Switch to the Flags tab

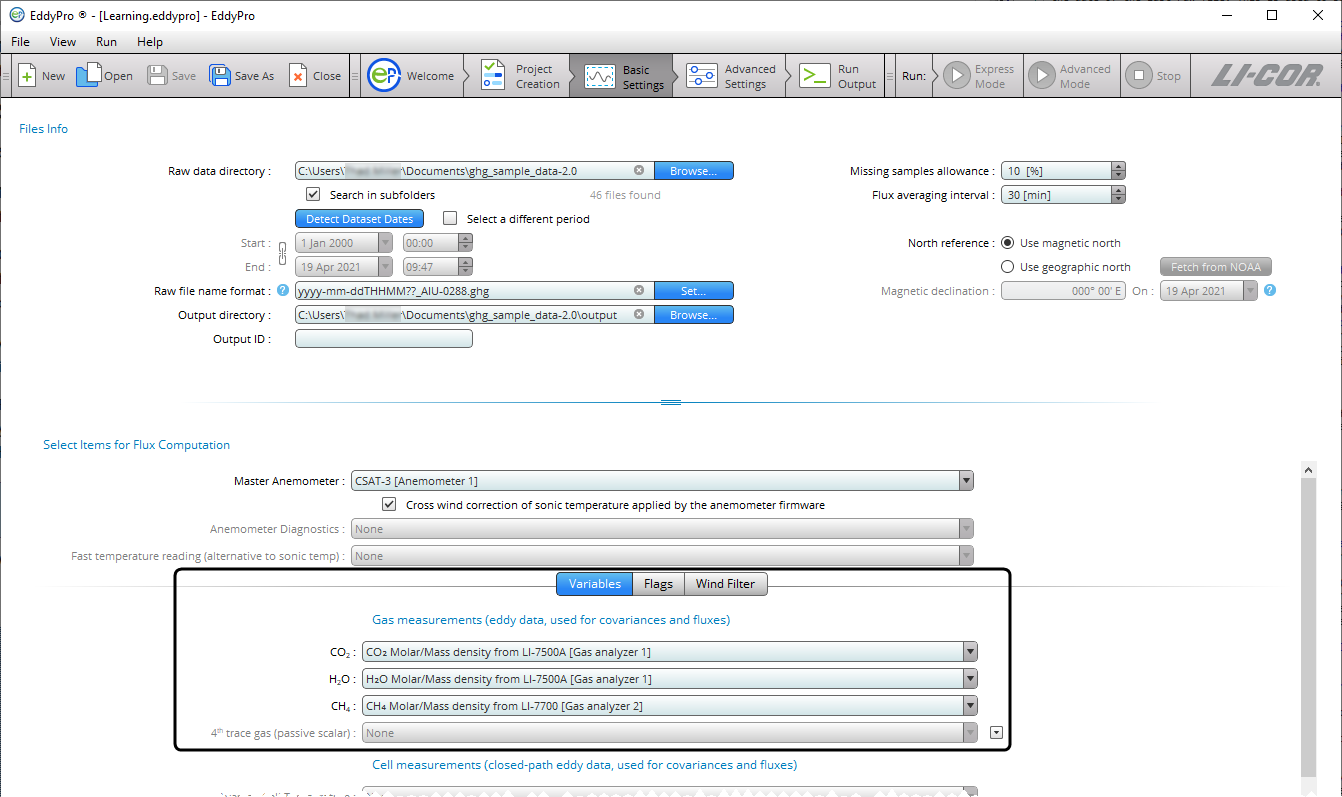tap(658, 584)
